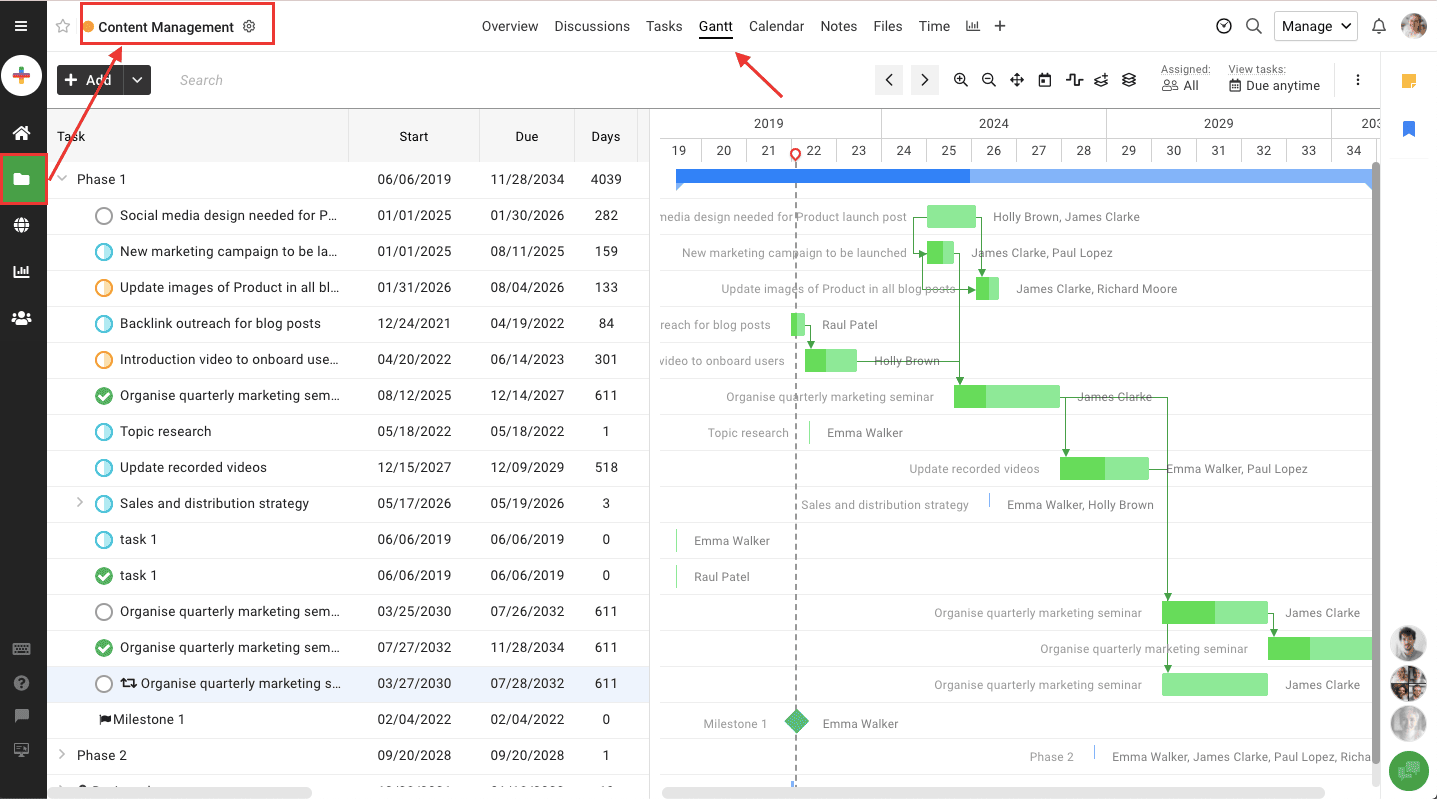The image size is (1437, 799).
Task: Open the critical path view icon
Action: 1073,80
